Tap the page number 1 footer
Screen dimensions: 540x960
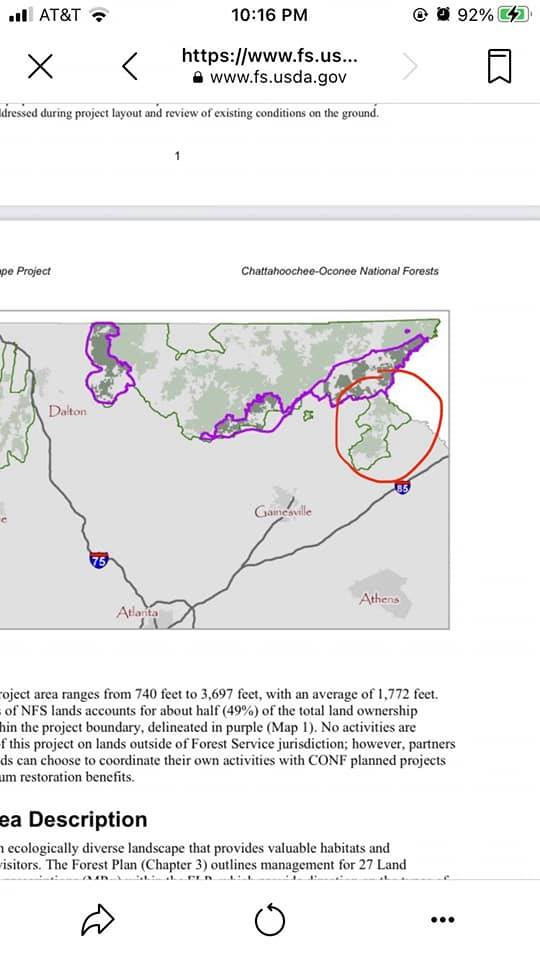[x=178, y=156]
